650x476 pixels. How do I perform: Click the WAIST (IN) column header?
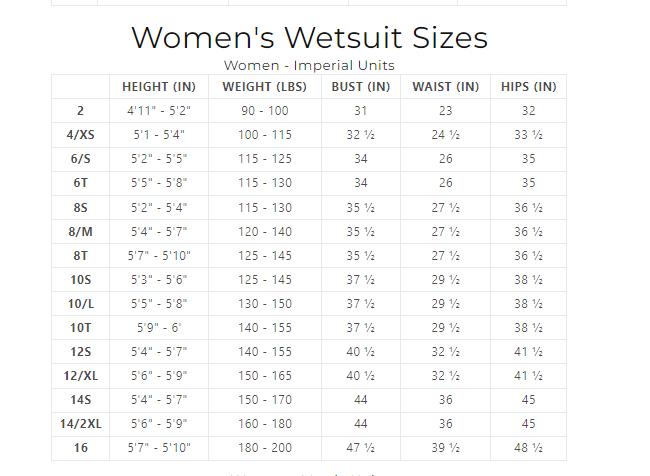coord(445,87)
